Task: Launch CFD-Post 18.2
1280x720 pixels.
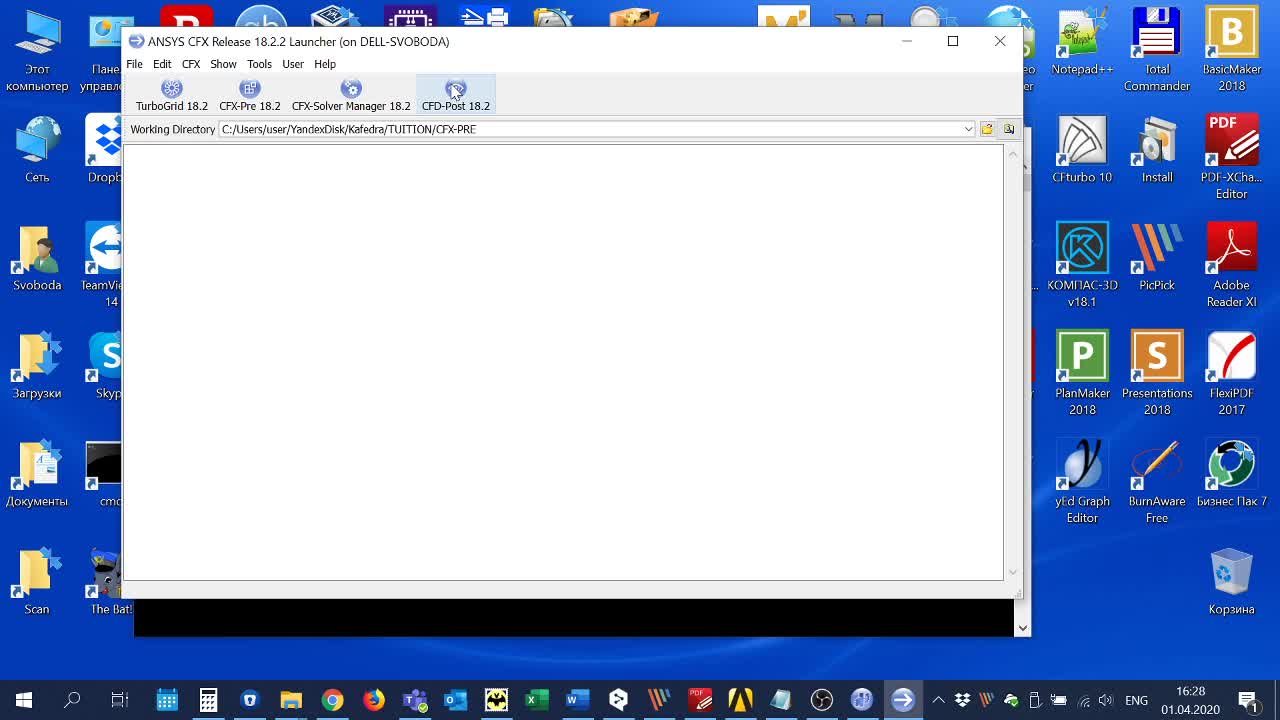Action: [456, 96]
